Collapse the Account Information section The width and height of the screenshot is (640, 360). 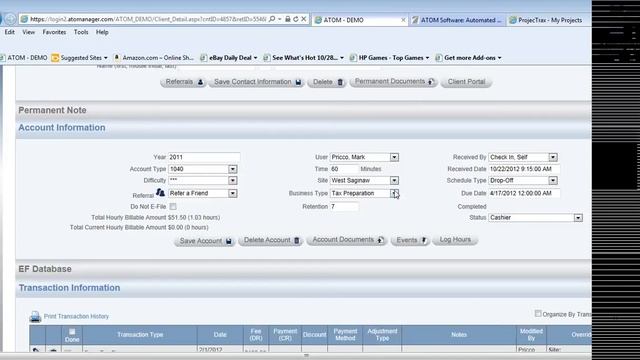coord(62,128)
